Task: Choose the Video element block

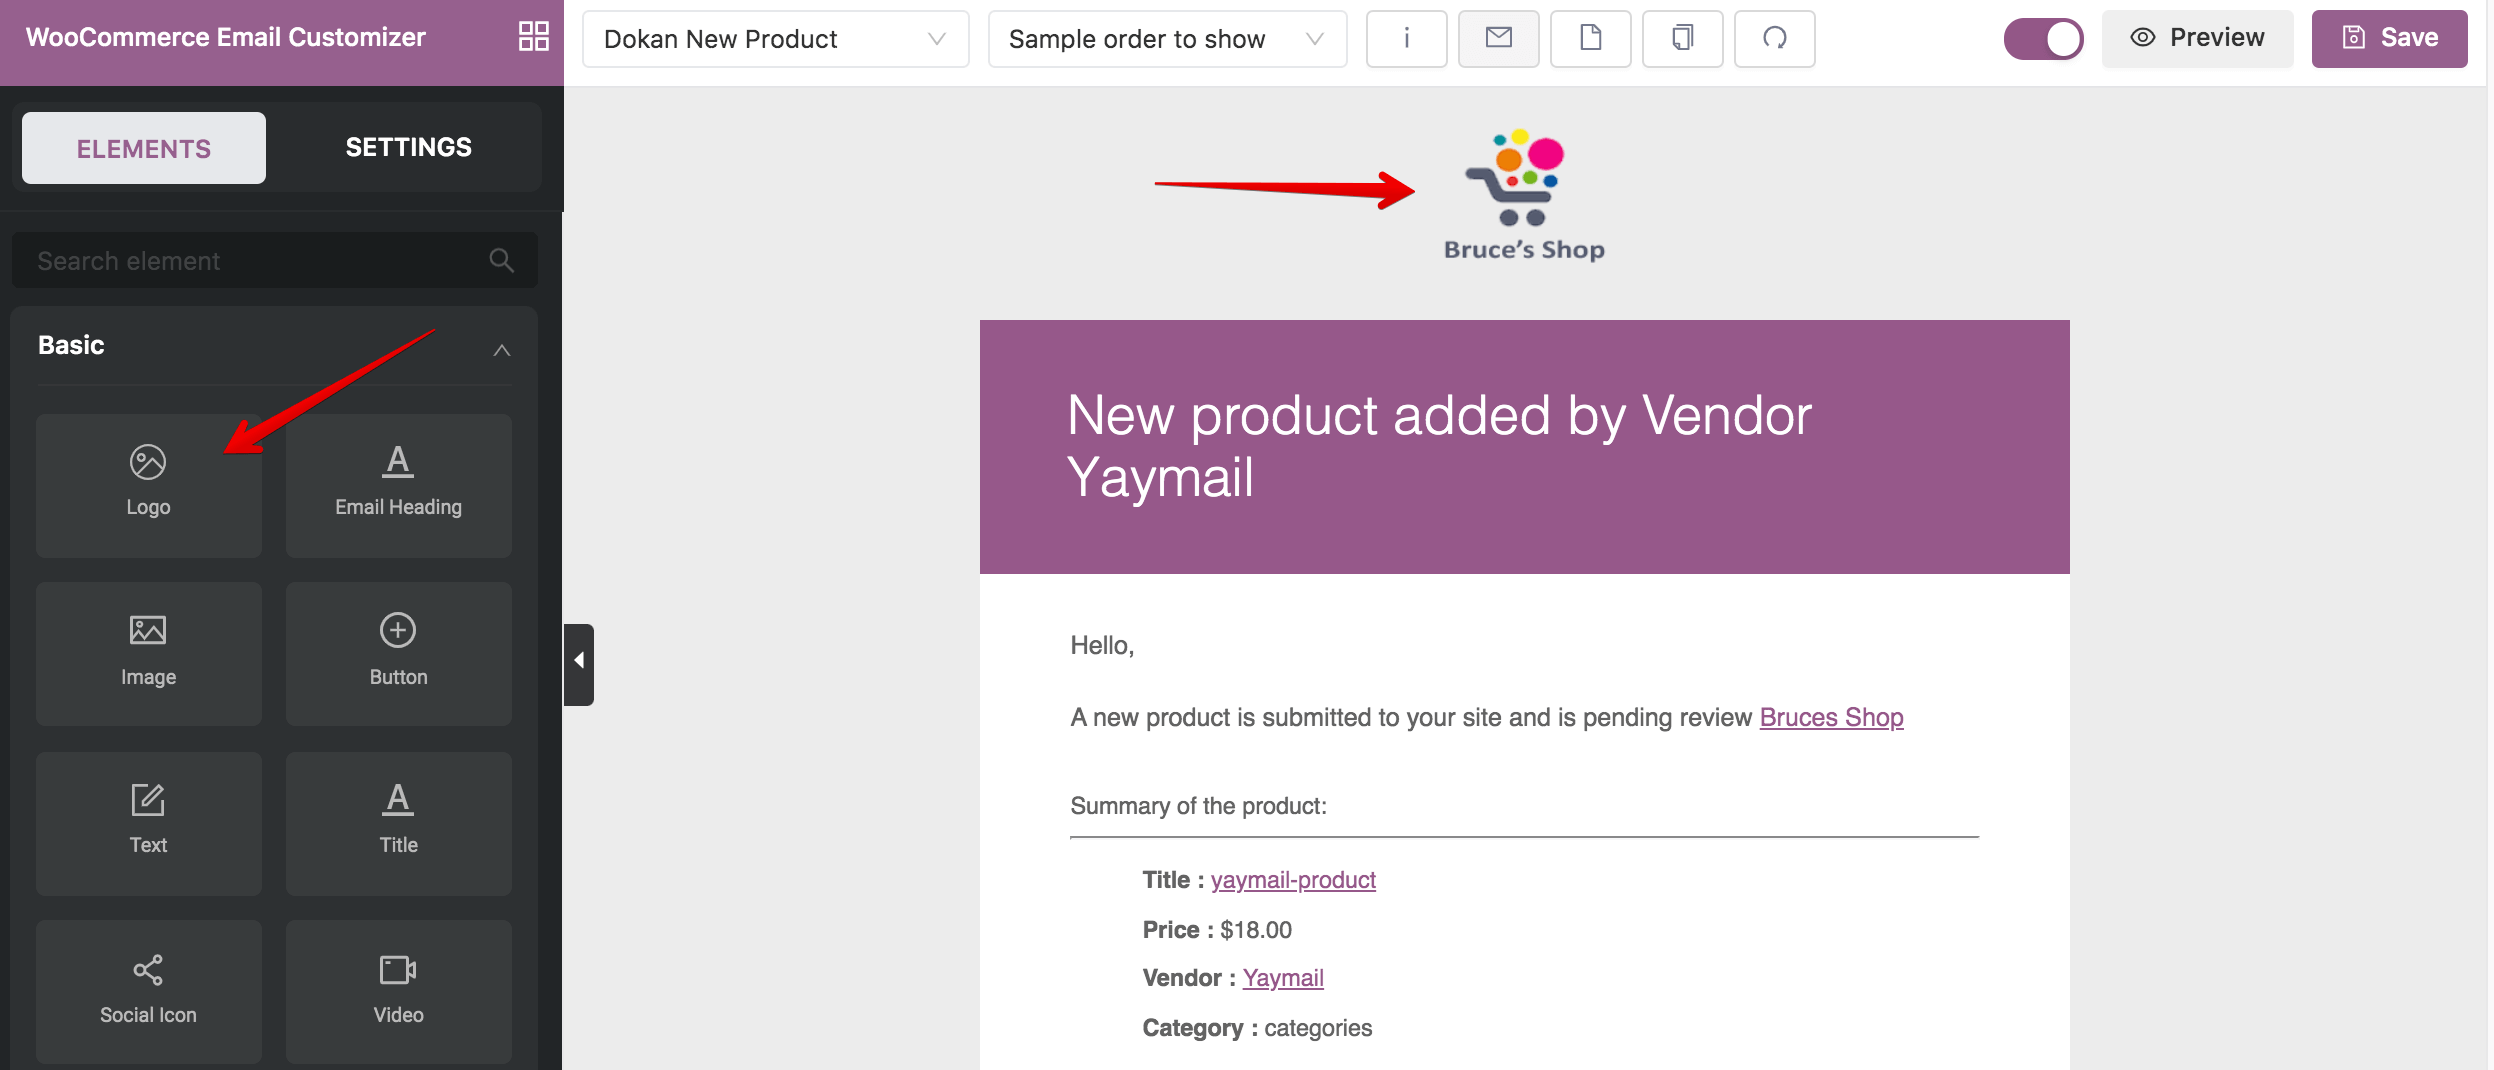Action: pyautogui.click(x=398, y=991)
